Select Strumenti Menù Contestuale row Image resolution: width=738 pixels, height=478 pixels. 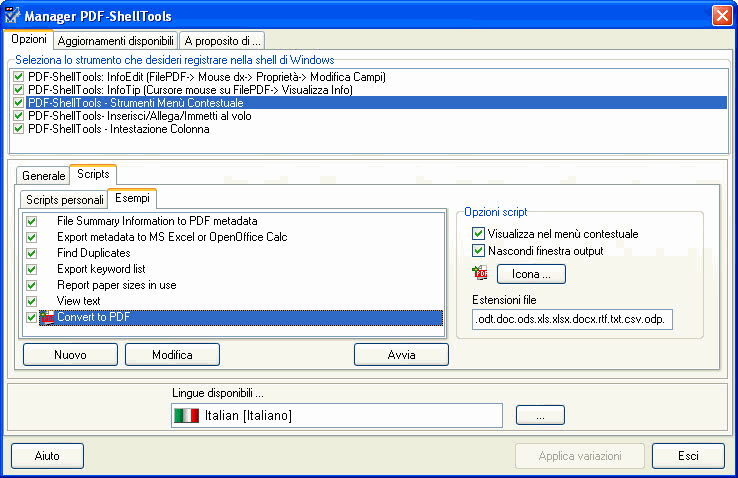377,103
